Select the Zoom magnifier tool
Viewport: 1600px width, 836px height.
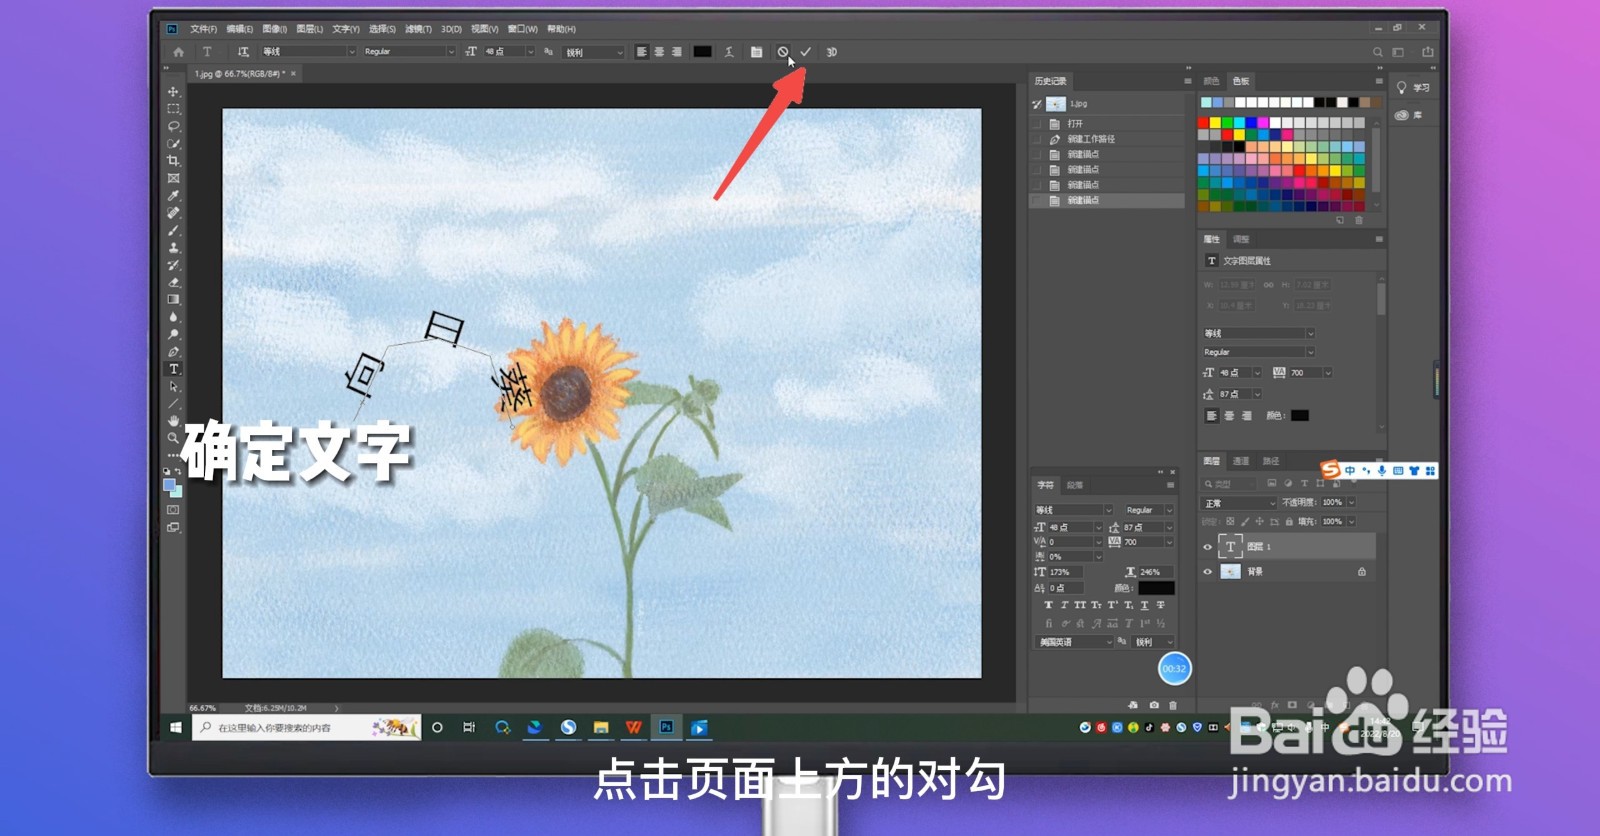[173, 438]
